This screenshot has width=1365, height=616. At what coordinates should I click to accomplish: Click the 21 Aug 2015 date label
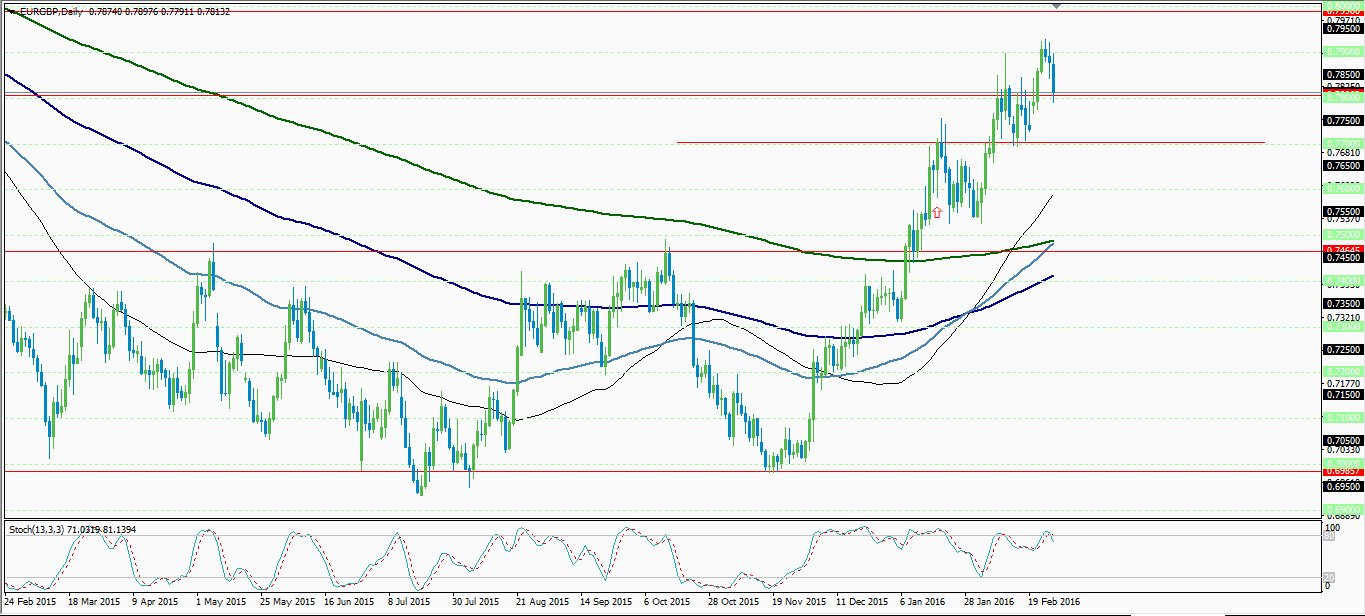[x=540, y=603]
